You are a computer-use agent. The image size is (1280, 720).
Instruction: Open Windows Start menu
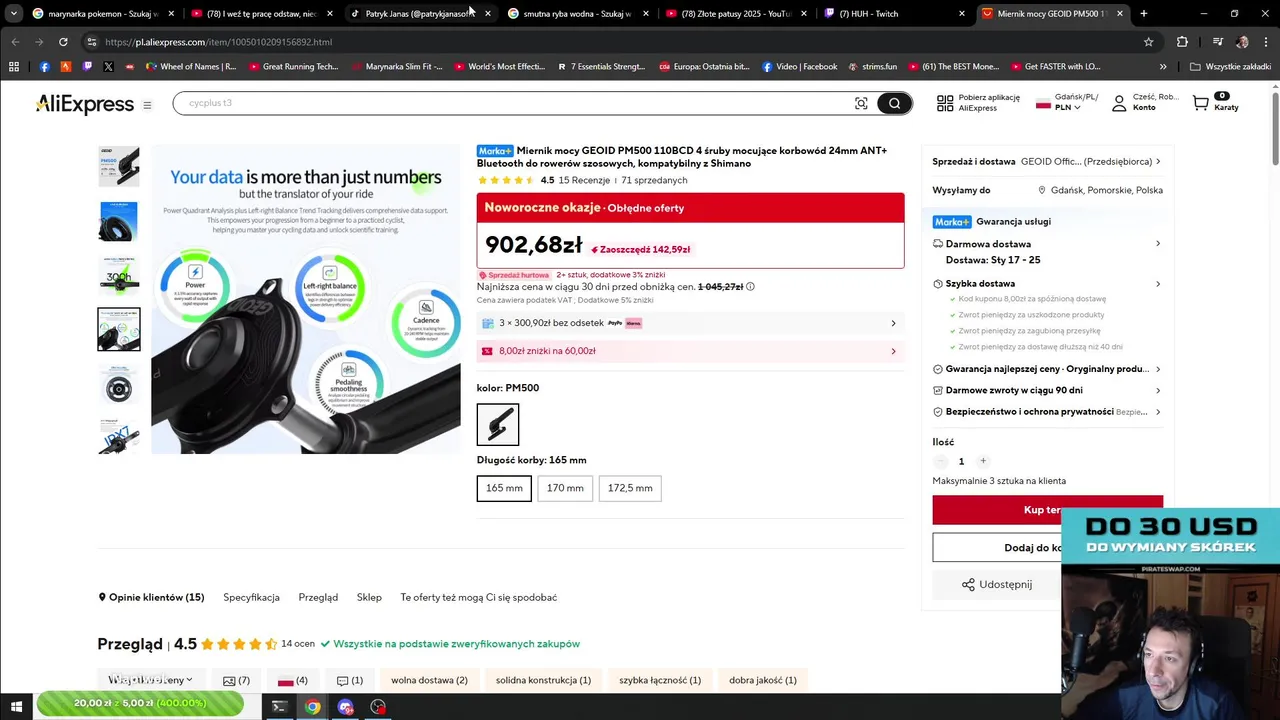(16, 707)
